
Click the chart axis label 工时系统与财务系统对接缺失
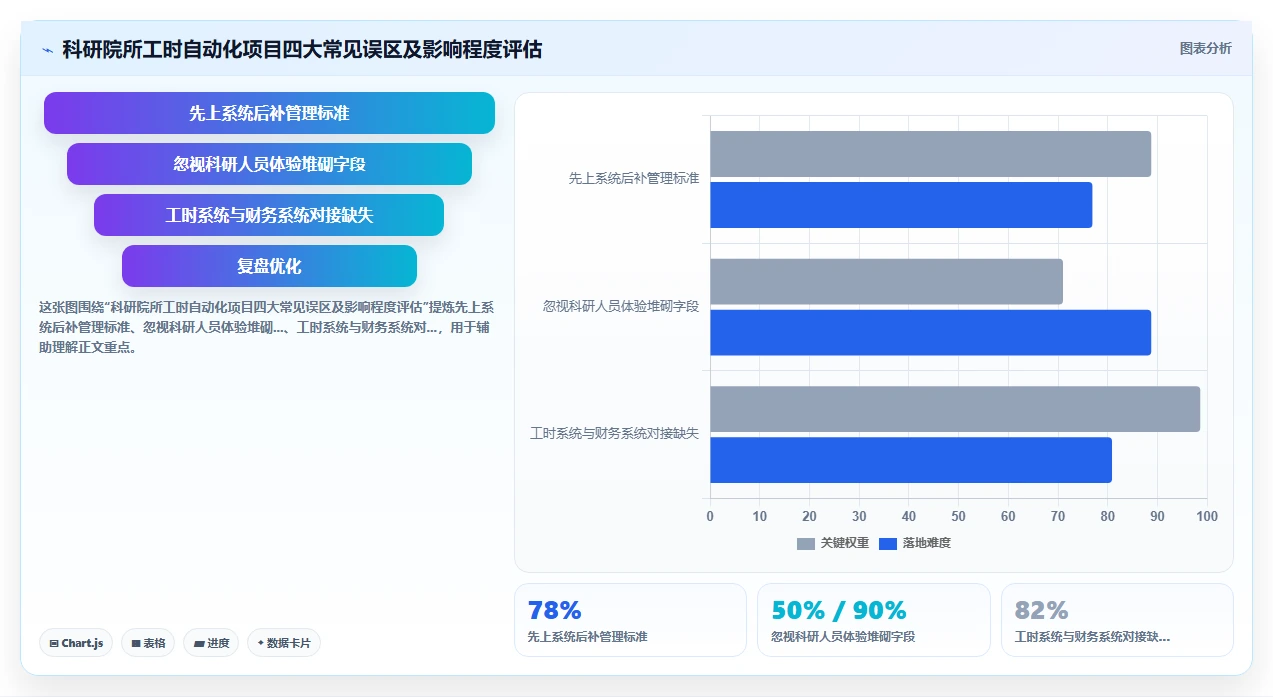click(615, 434)
